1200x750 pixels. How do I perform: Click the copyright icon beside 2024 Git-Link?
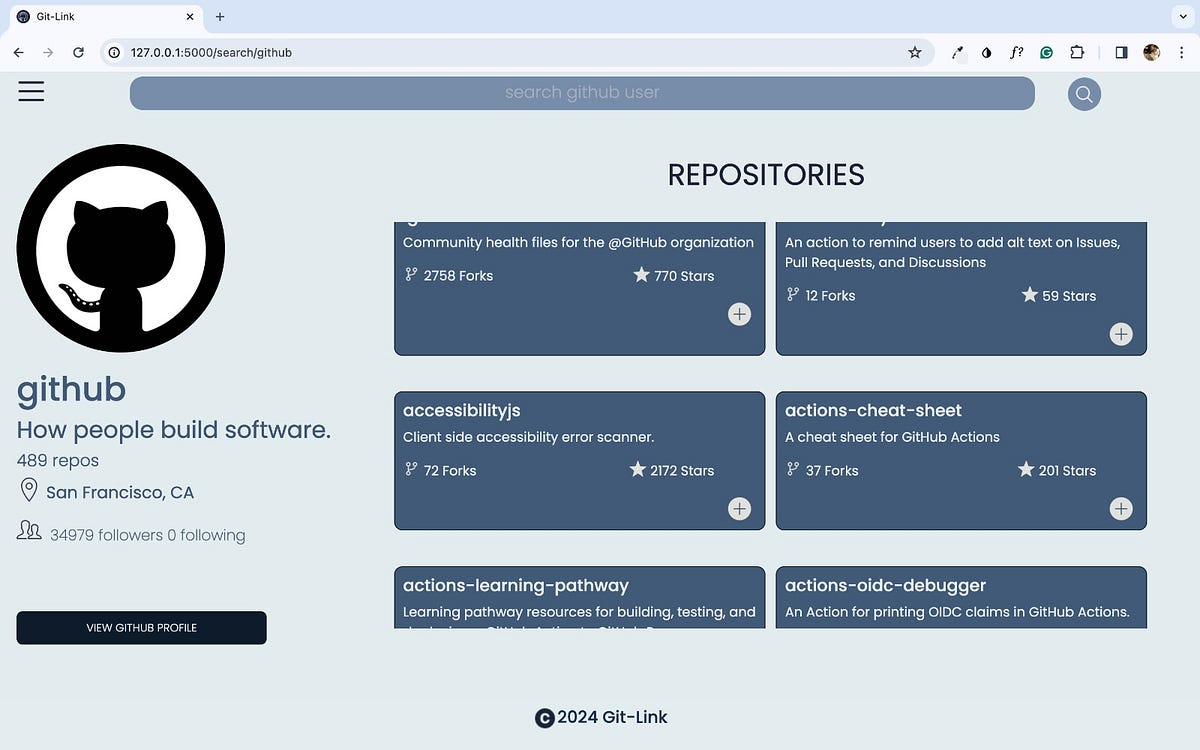click(543, 717)
